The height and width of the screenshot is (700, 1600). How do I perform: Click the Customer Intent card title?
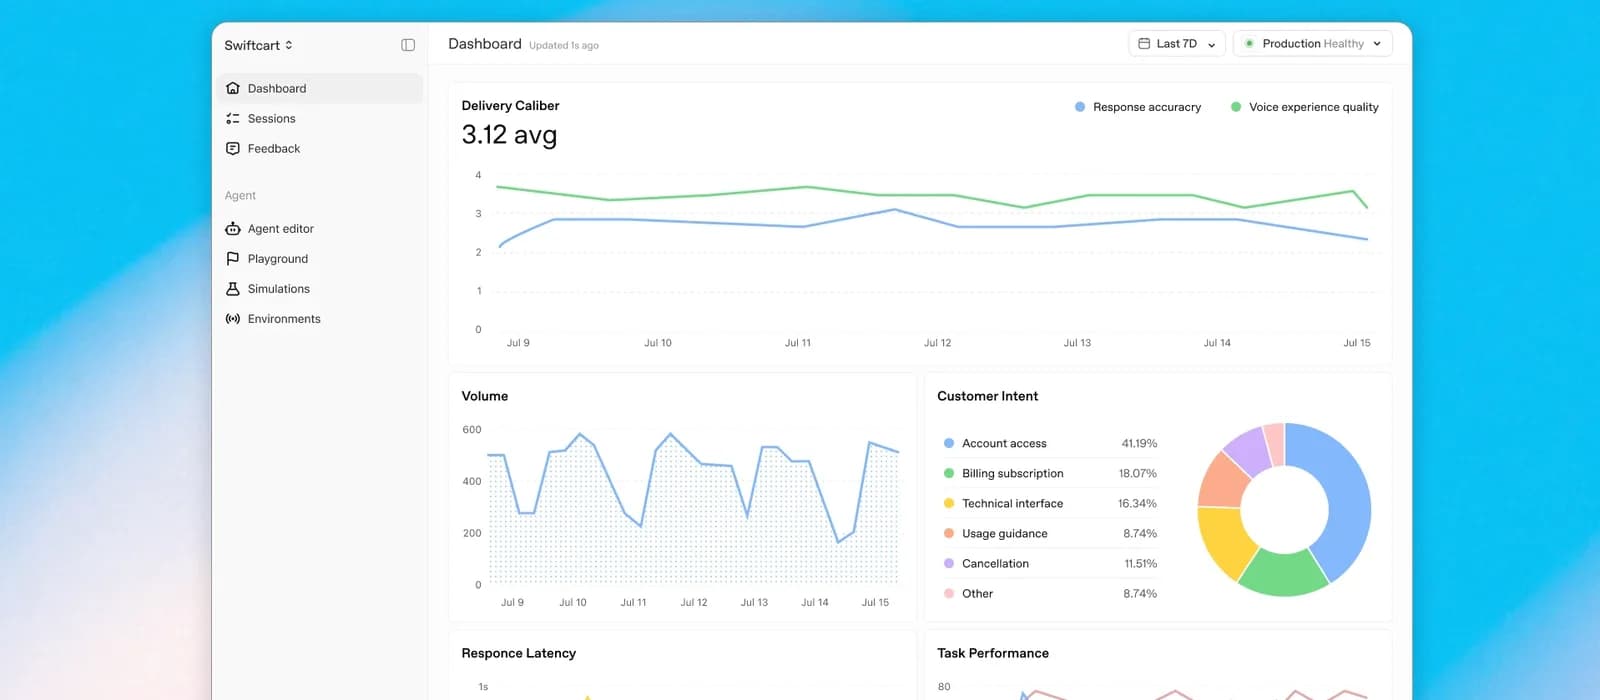click(x=987, y=396)
